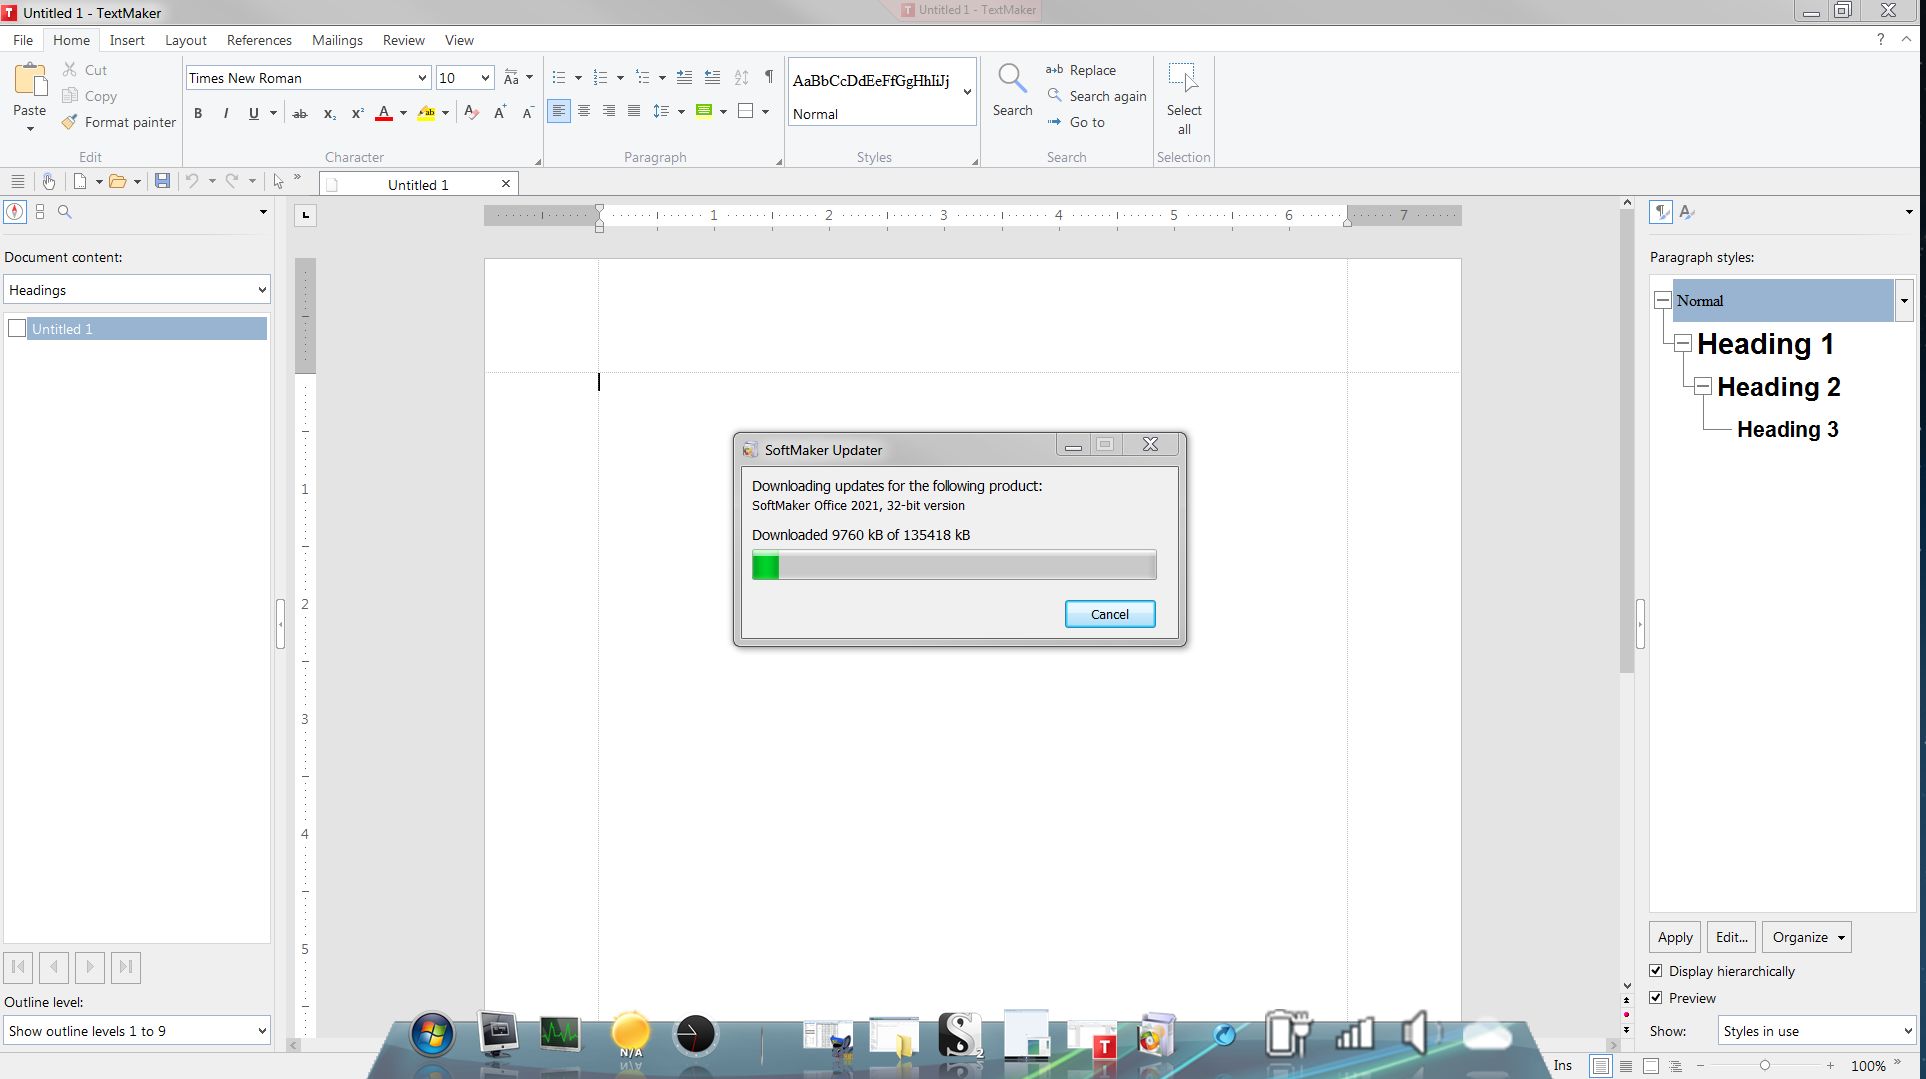Click the Format painter tool
Viewport: 1926px width, 1079px height.
pos(119,122)
